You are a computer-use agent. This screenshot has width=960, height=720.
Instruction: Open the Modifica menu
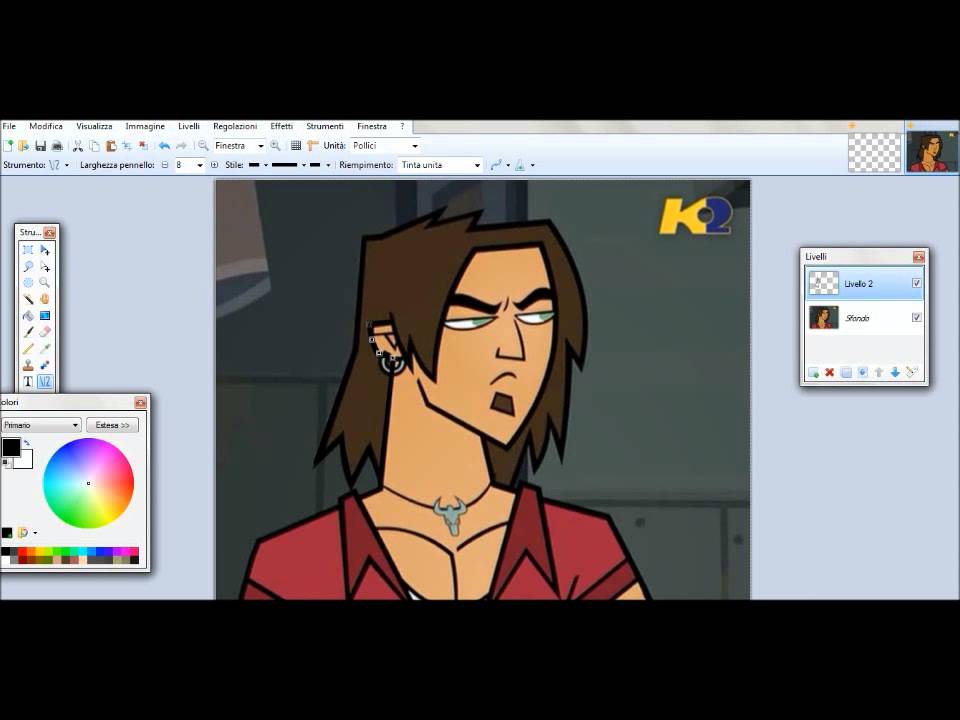(x=46, y=126)
